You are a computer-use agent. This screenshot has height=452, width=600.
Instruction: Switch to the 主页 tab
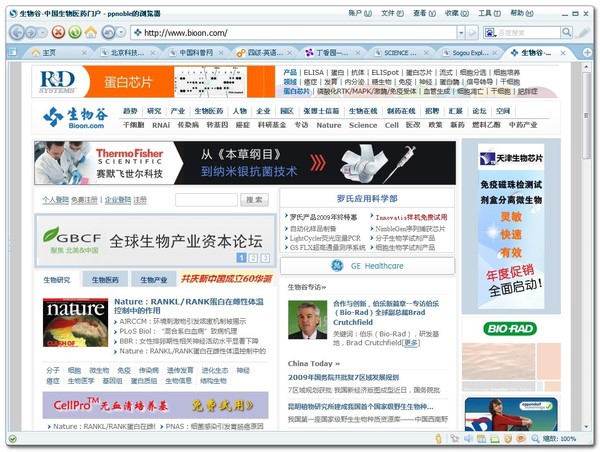click(x=55, y=52)
